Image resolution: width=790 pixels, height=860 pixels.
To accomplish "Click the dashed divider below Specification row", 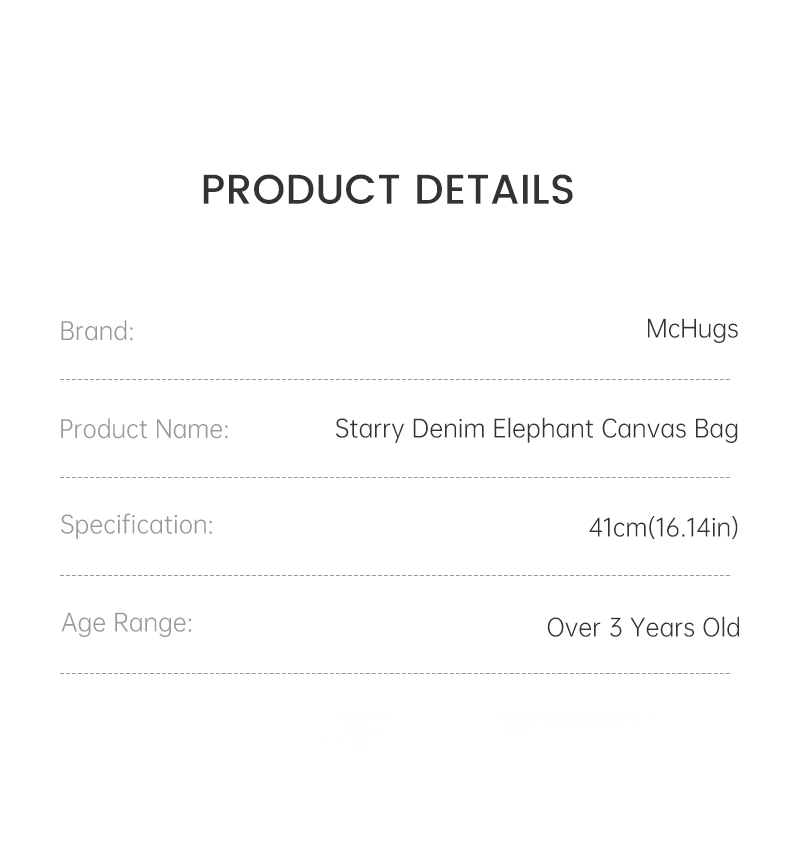I will click(395, 576).
